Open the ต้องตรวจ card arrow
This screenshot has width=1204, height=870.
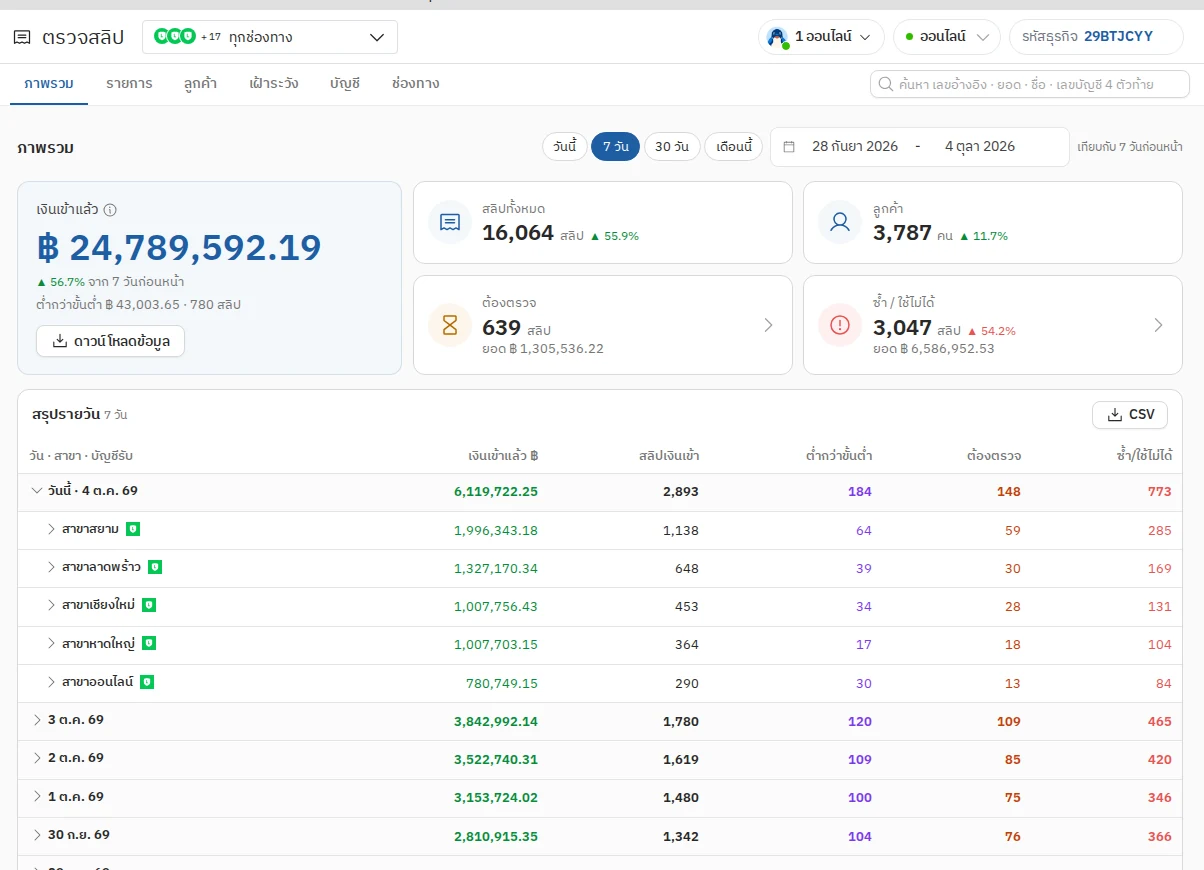click(768, 325)
